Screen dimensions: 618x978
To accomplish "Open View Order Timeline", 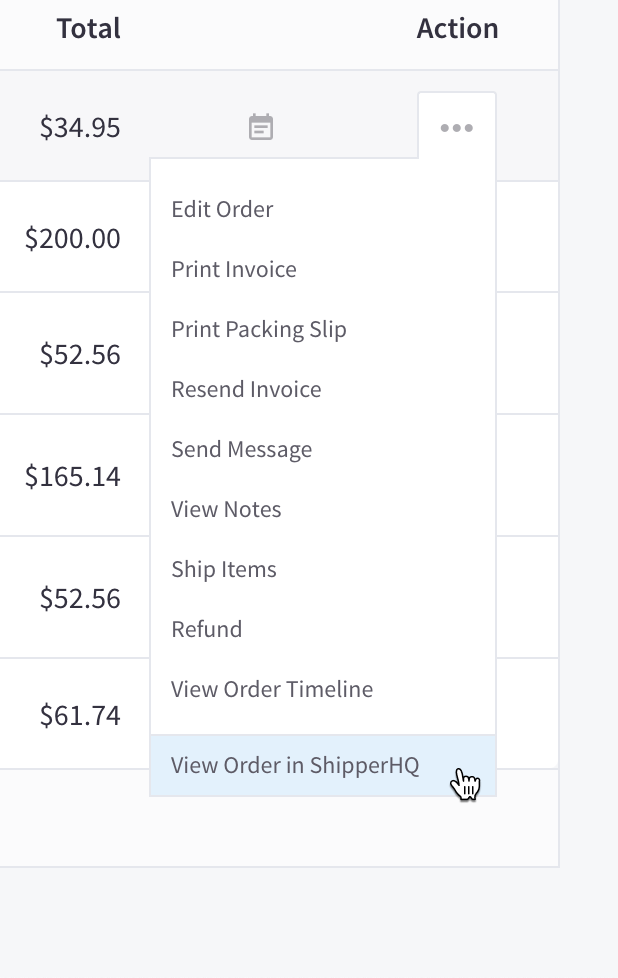I will click(x=272, y=689).
